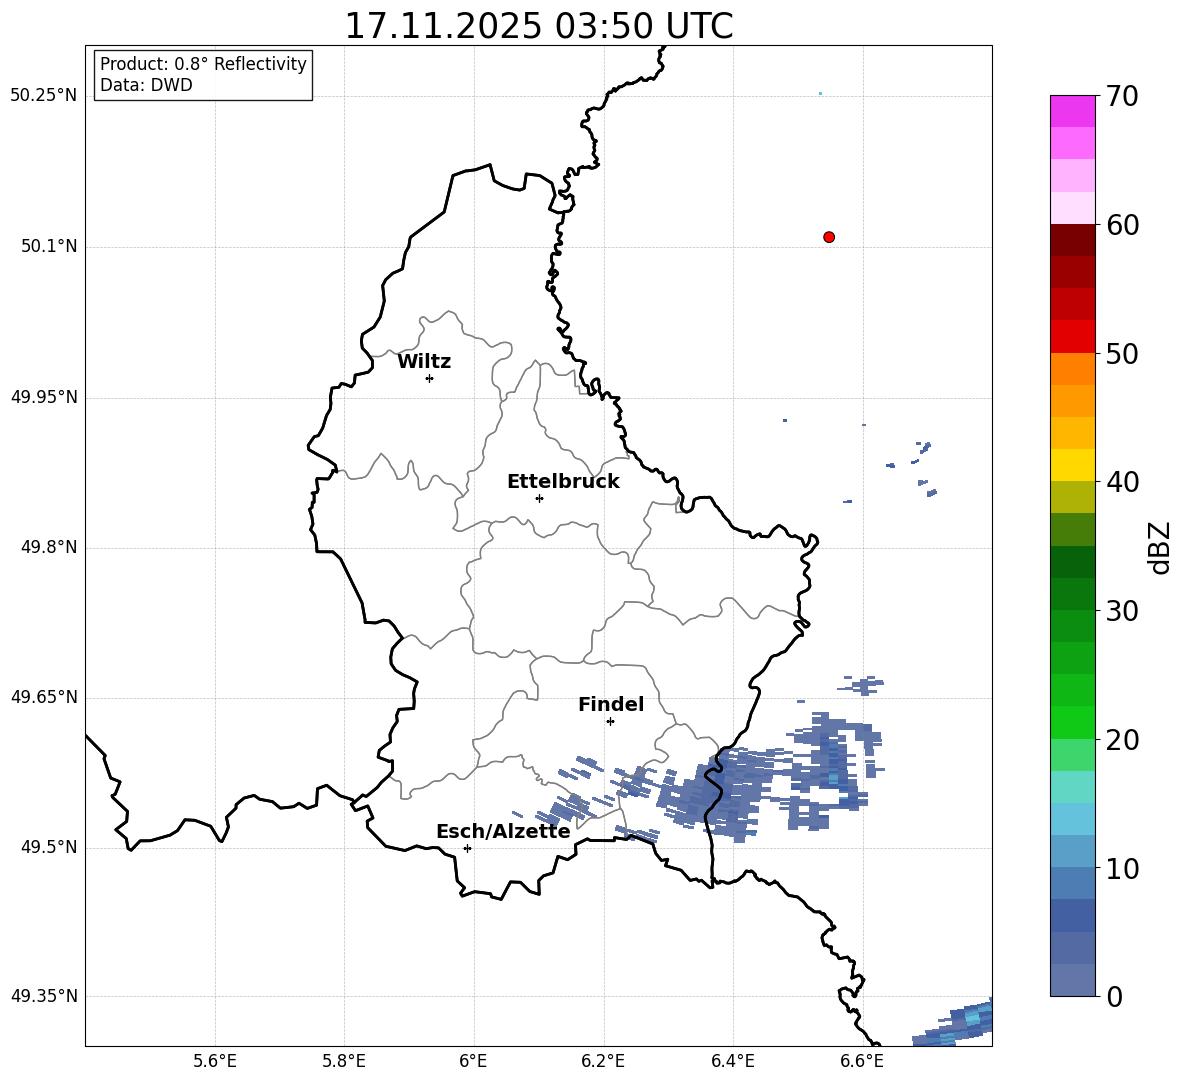The image size is (1184, 1081).
Task: Click the title 17.11.2025 03:50 UTC
Action: click(539, 26)
